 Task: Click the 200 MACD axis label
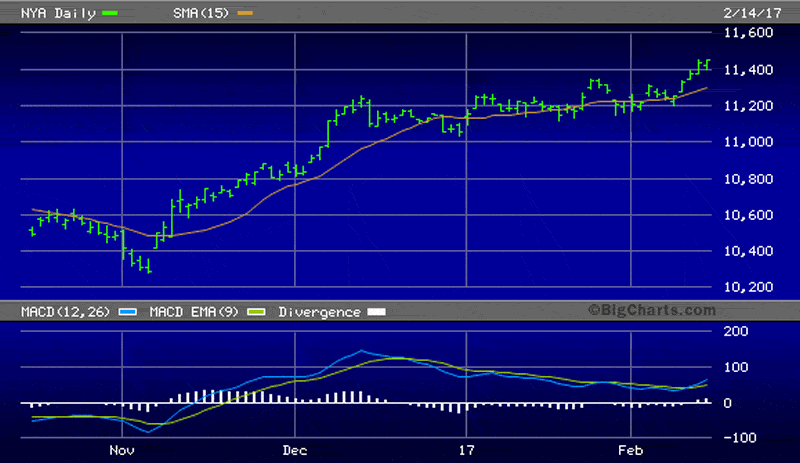(x=734, y=330)
